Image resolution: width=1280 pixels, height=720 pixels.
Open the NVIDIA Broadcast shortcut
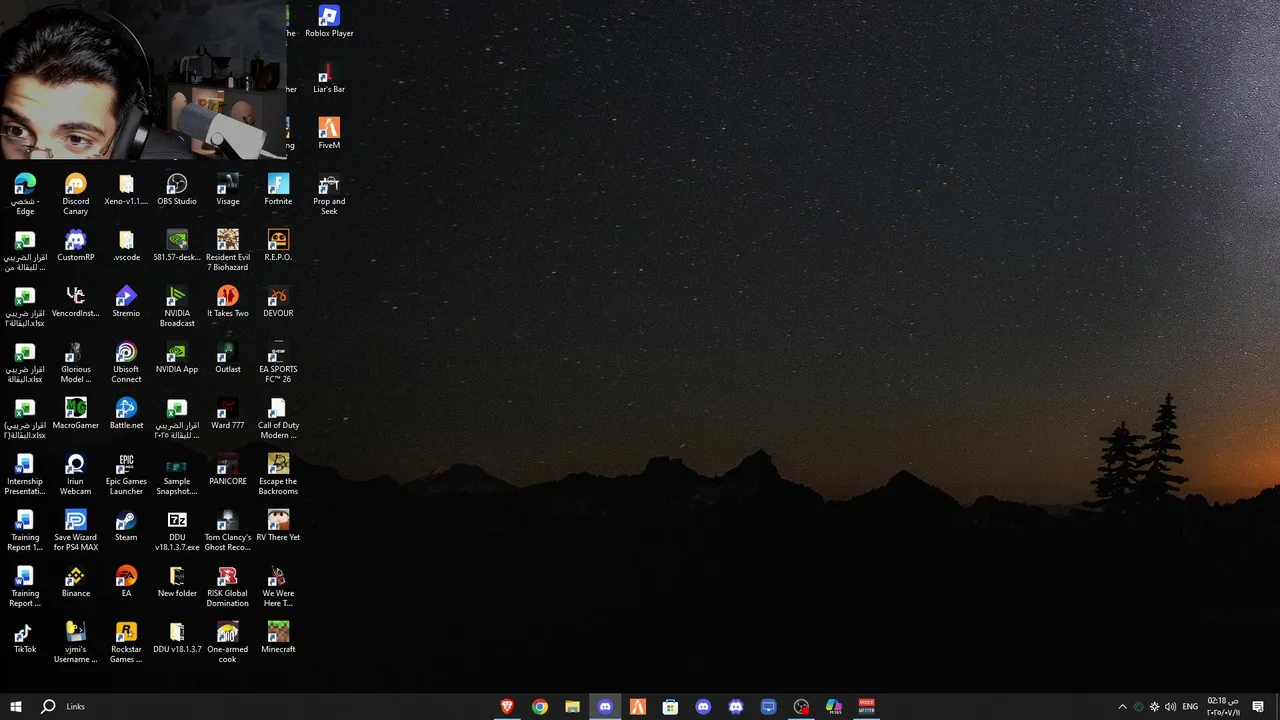[x=177, y=307]
